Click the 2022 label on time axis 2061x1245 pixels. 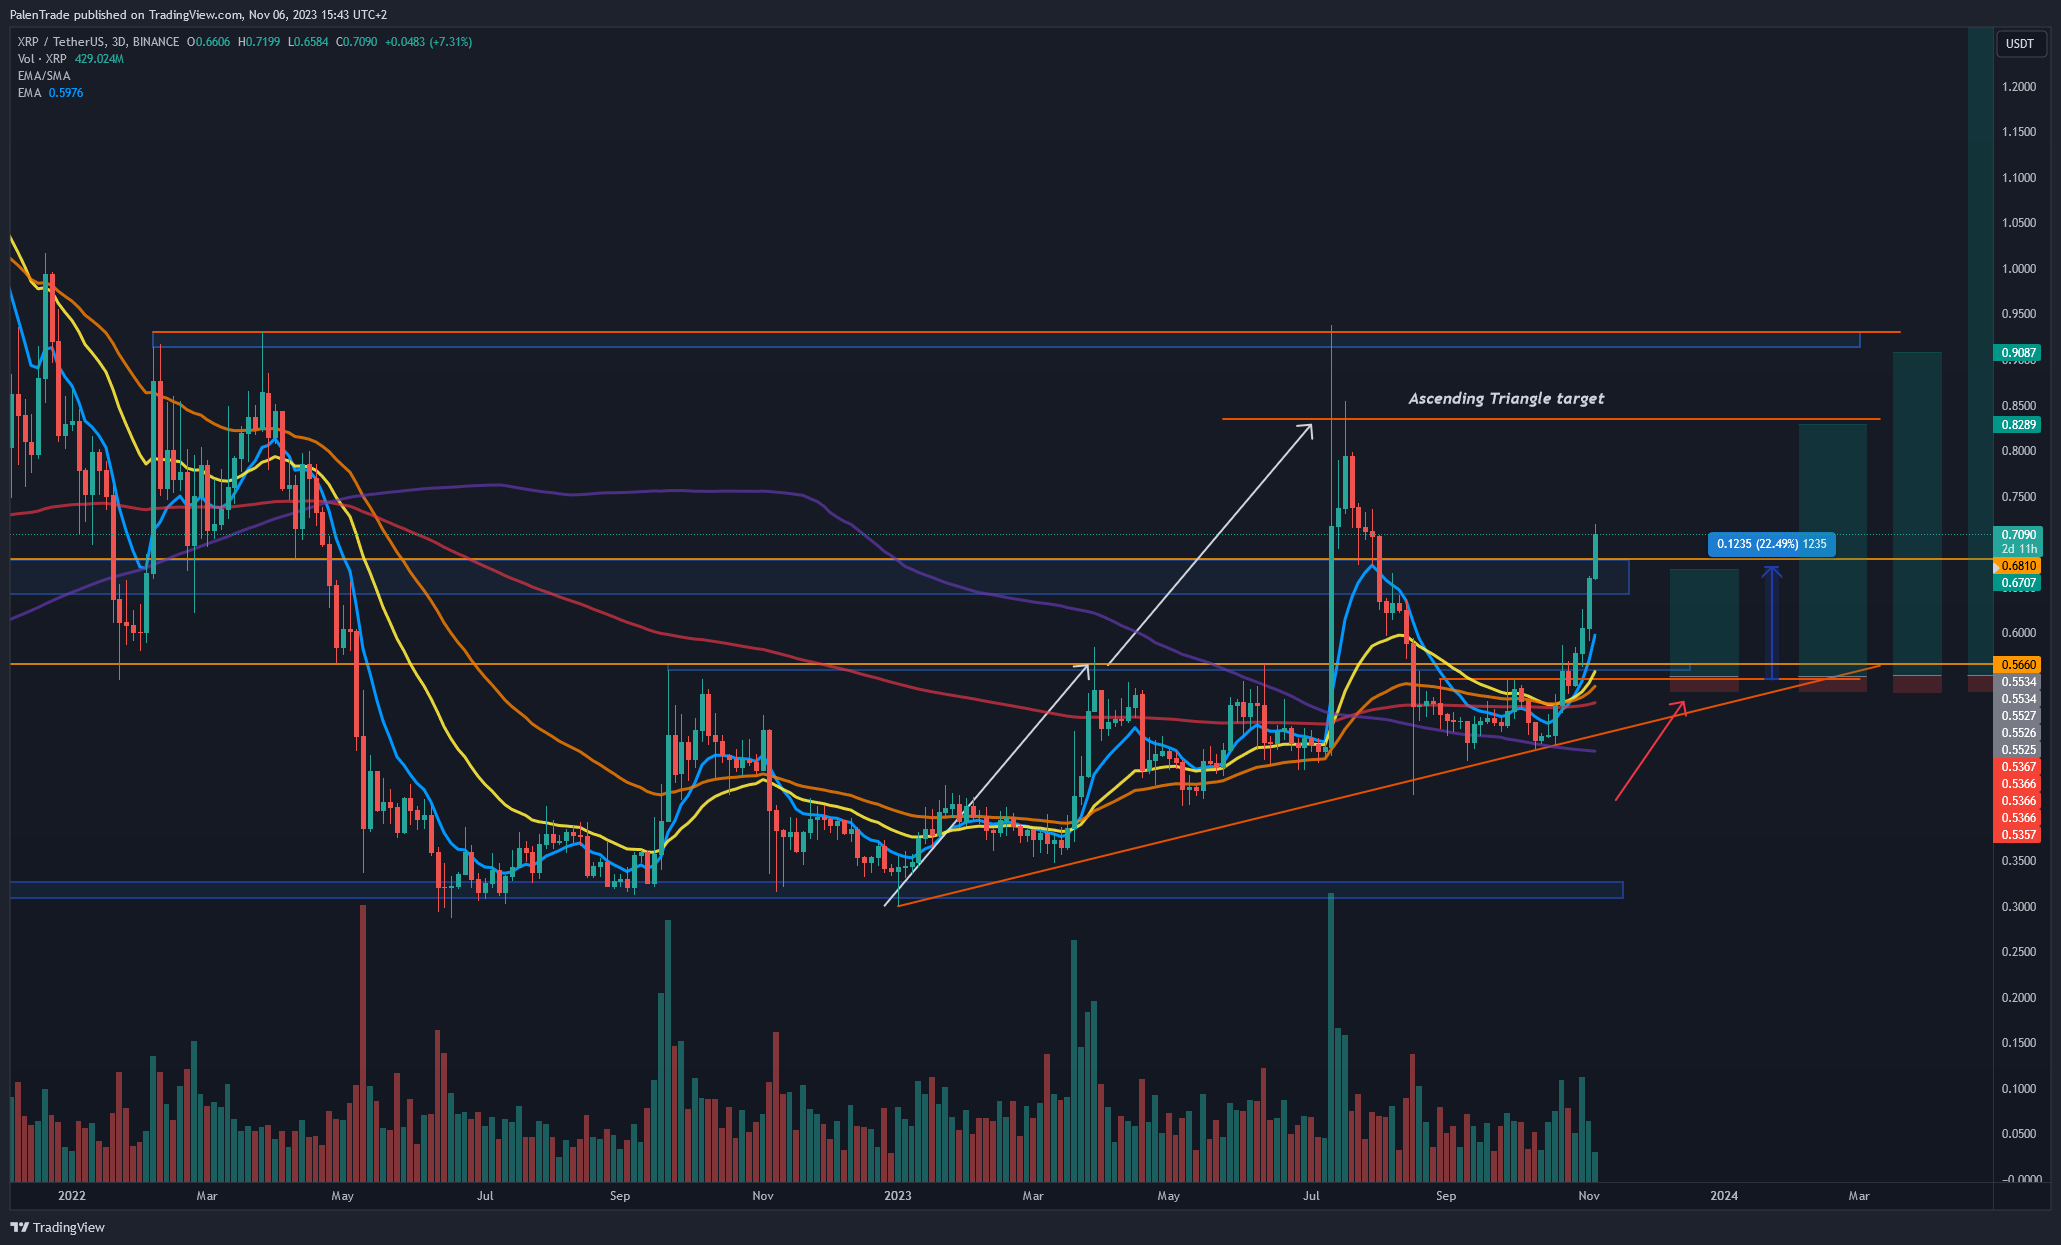[72, 1196]
